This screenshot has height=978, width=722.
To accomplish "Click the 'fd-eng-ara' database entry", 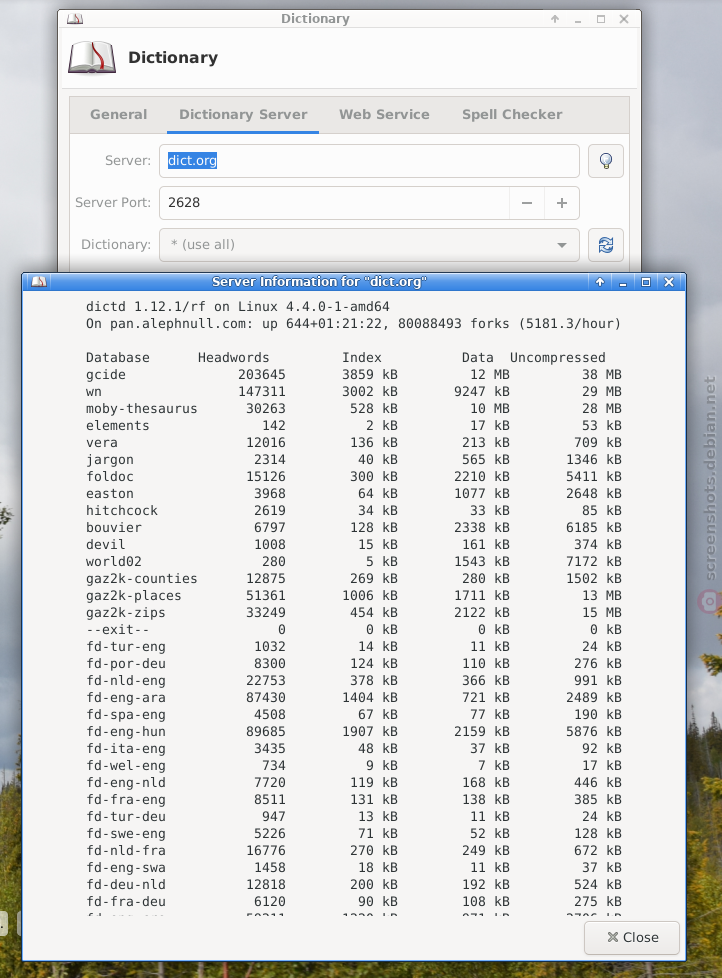I will tap(125, 697).
